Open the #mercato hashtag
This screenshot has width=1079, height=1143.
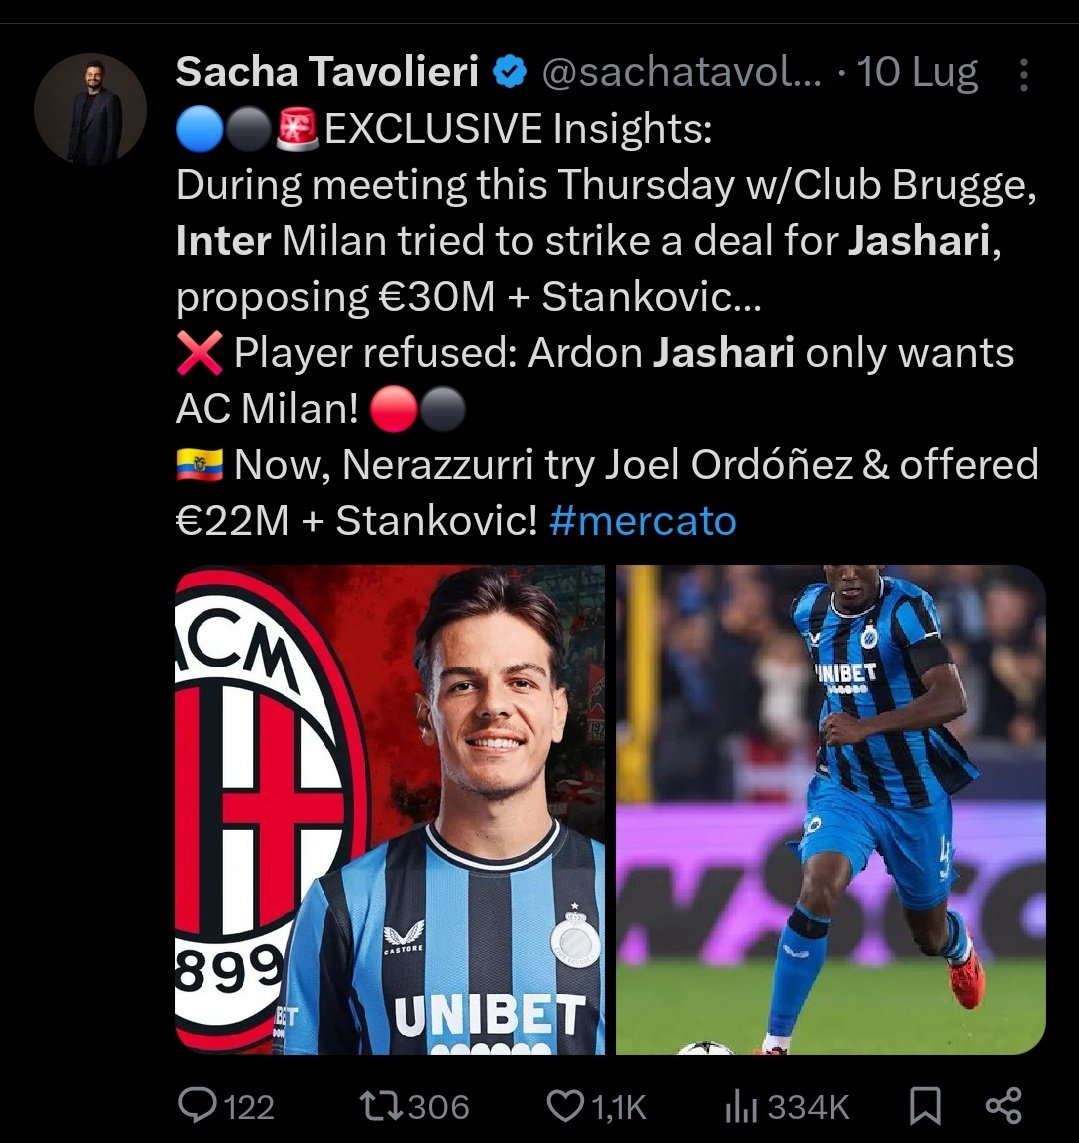tap(643, 521)
